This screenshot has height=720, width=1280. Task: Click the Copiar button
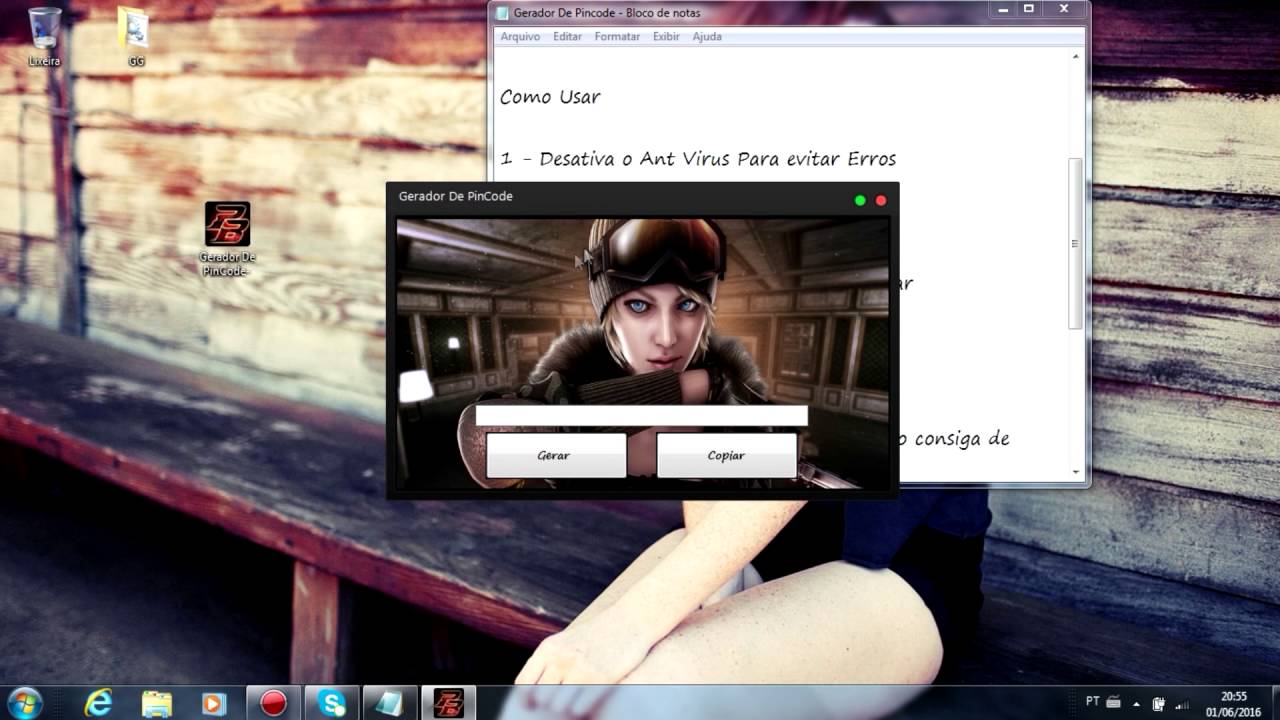coord(726,455)
